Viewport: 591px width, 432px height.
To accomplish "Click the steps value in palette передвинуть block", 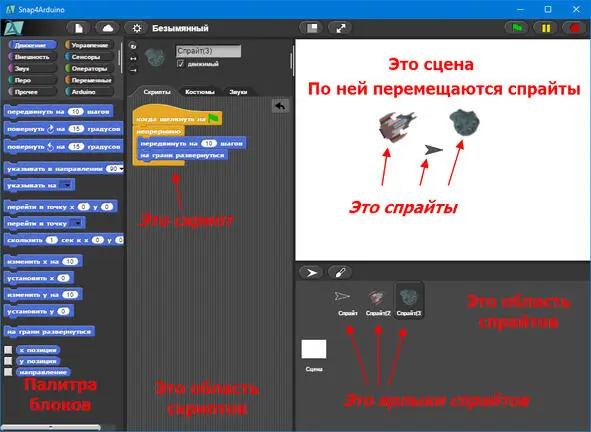I will 75,112.
